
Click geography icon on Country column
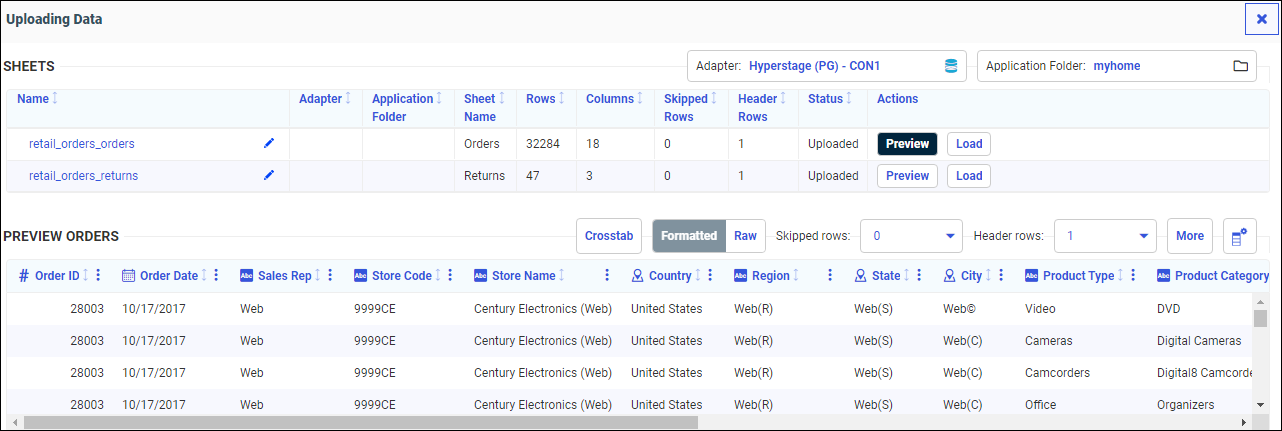click(x=638, y=276)
